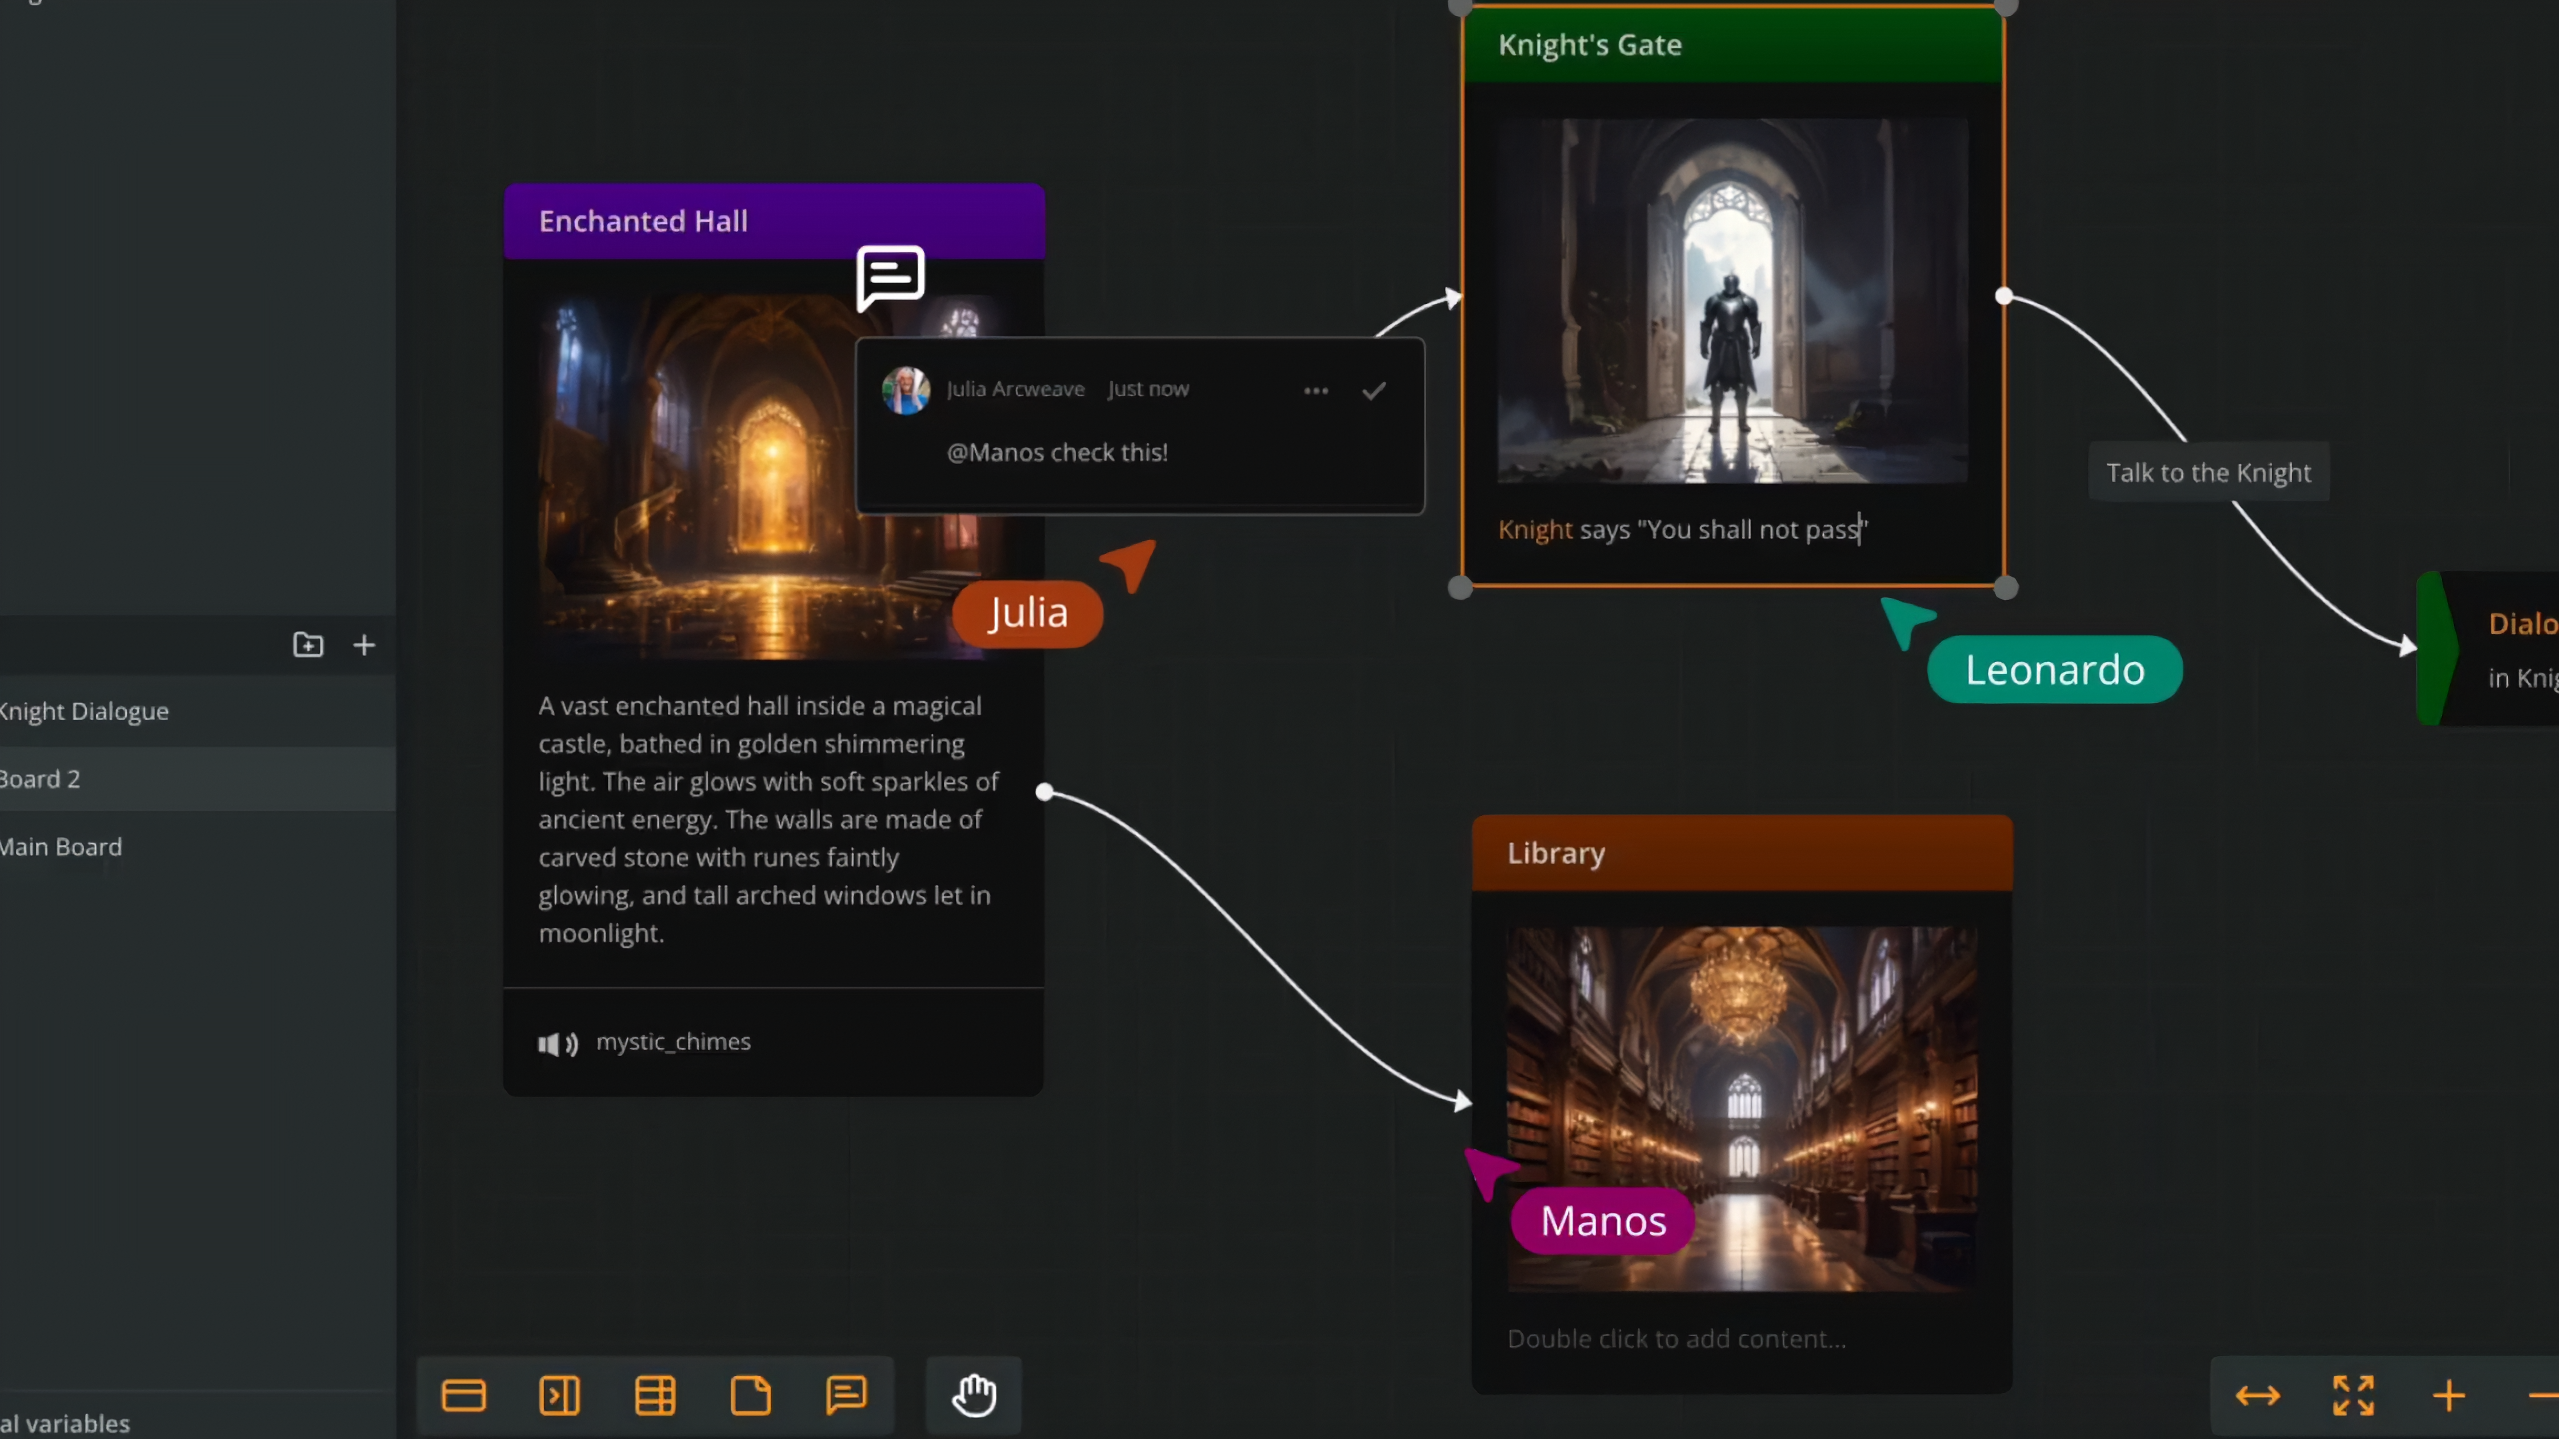Click the horizontal fit-width icon in bottom right

[2257, 1395]
